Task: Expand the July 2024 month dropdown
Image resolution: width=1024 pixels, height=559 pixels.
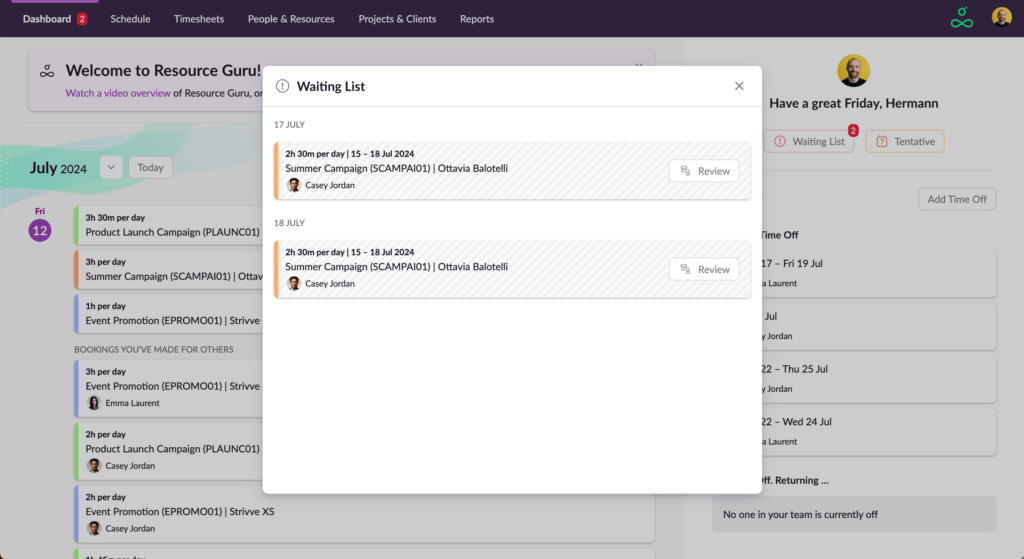Action: (x=111, y=167)
